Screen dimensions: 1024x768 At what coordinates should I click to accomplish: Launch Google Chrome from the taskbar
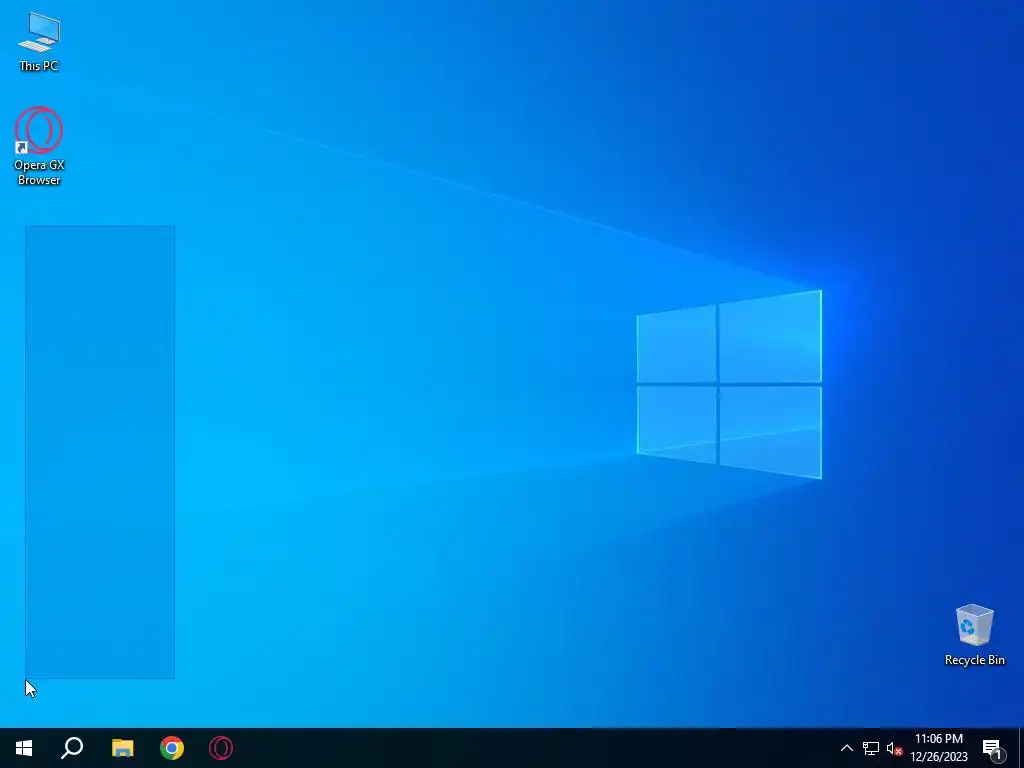coord(172,748)
